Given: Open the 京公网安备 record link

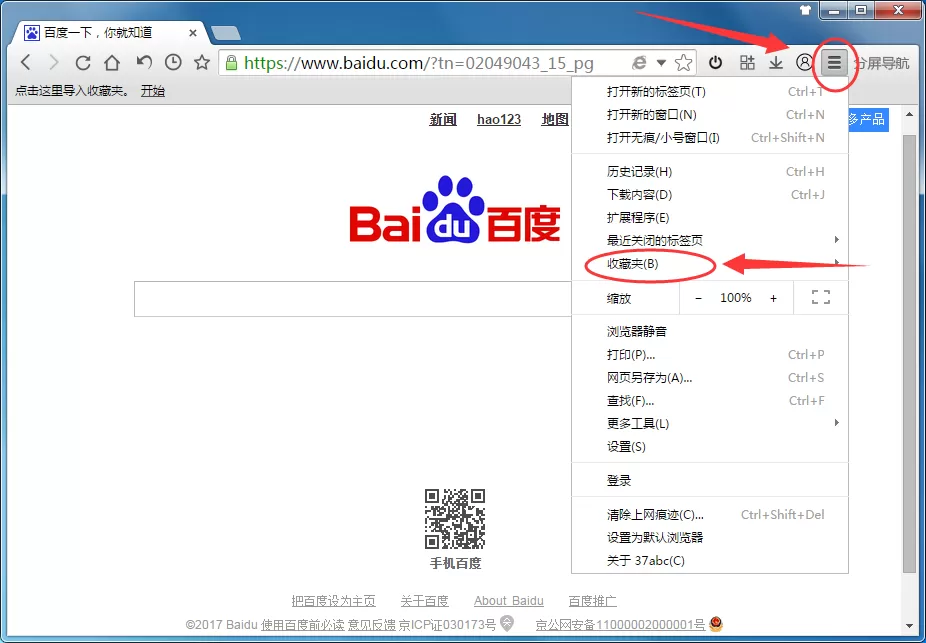Looking at the screenshot, I should click(620, 625).
